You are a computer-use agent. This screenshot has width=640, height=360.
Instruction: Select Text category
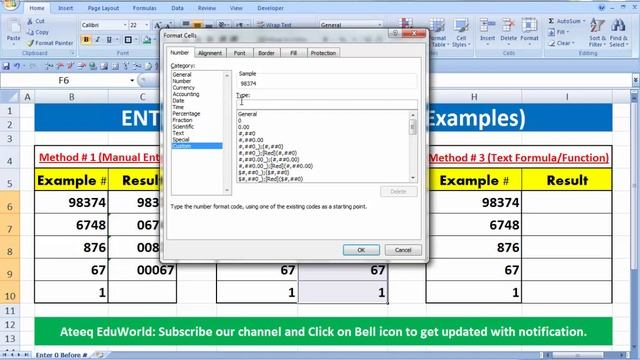click(178, 133)
